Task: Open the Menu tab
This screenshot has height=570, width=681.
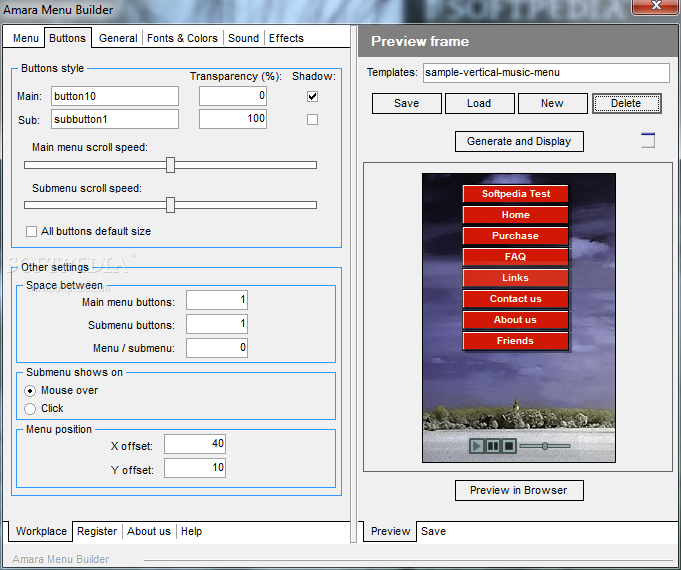Action: (26, 38)
